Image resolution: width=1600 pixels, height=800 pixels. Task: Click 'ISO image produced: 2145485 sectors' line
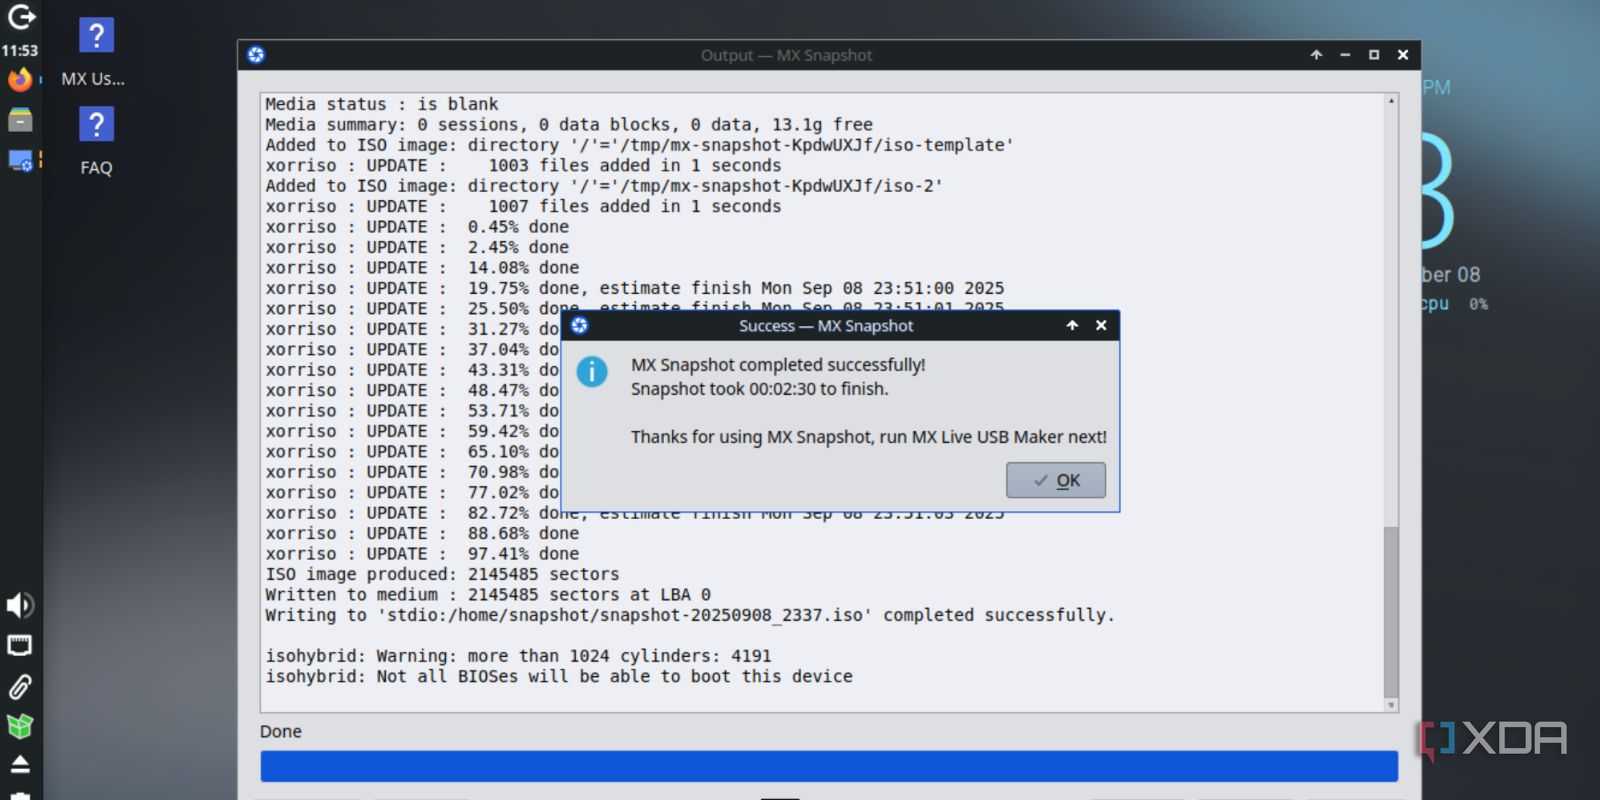coord(442,574)
